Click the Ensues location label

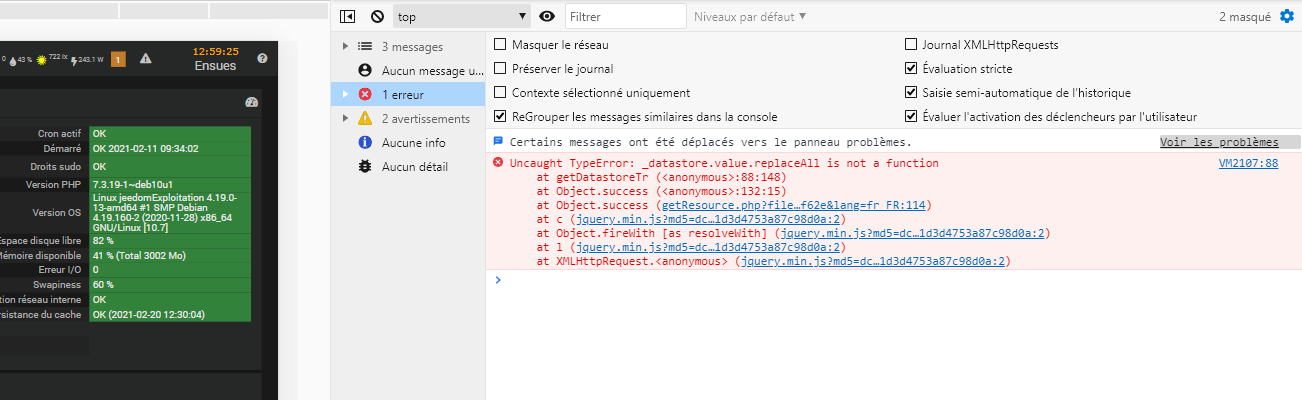point(216,66)
